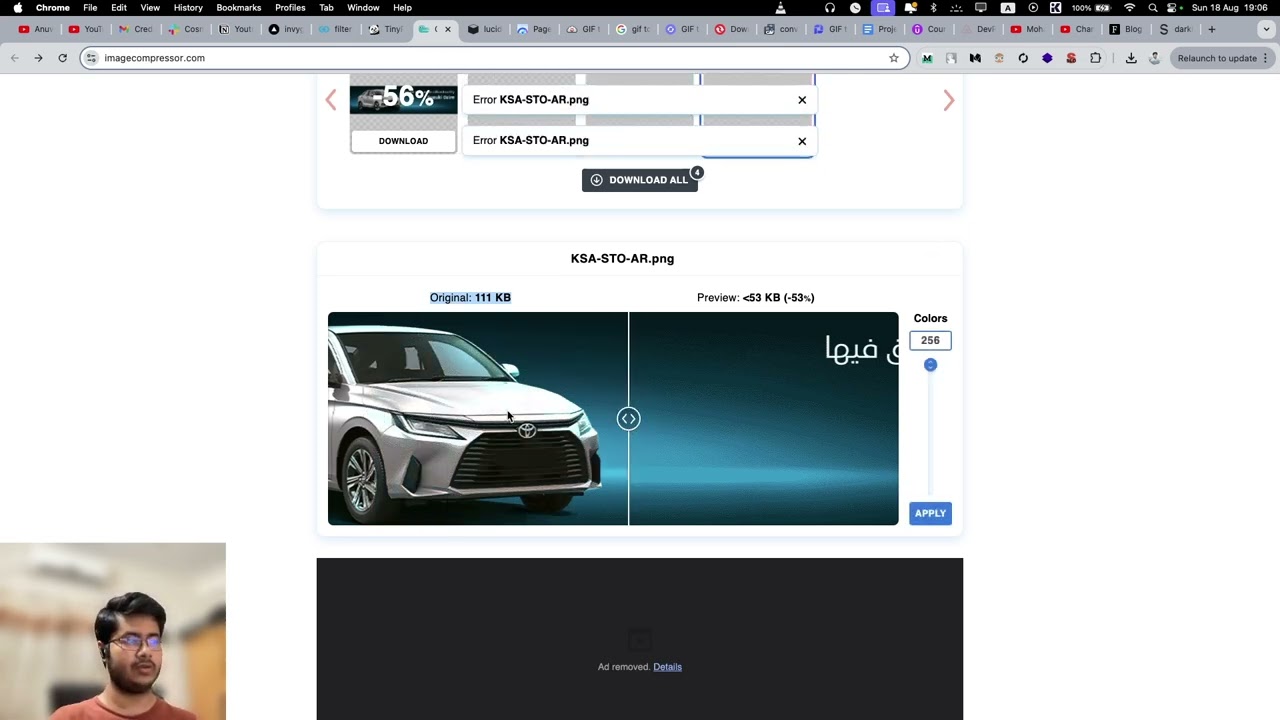Switch to the lucid tab

(x=485, y=29)
